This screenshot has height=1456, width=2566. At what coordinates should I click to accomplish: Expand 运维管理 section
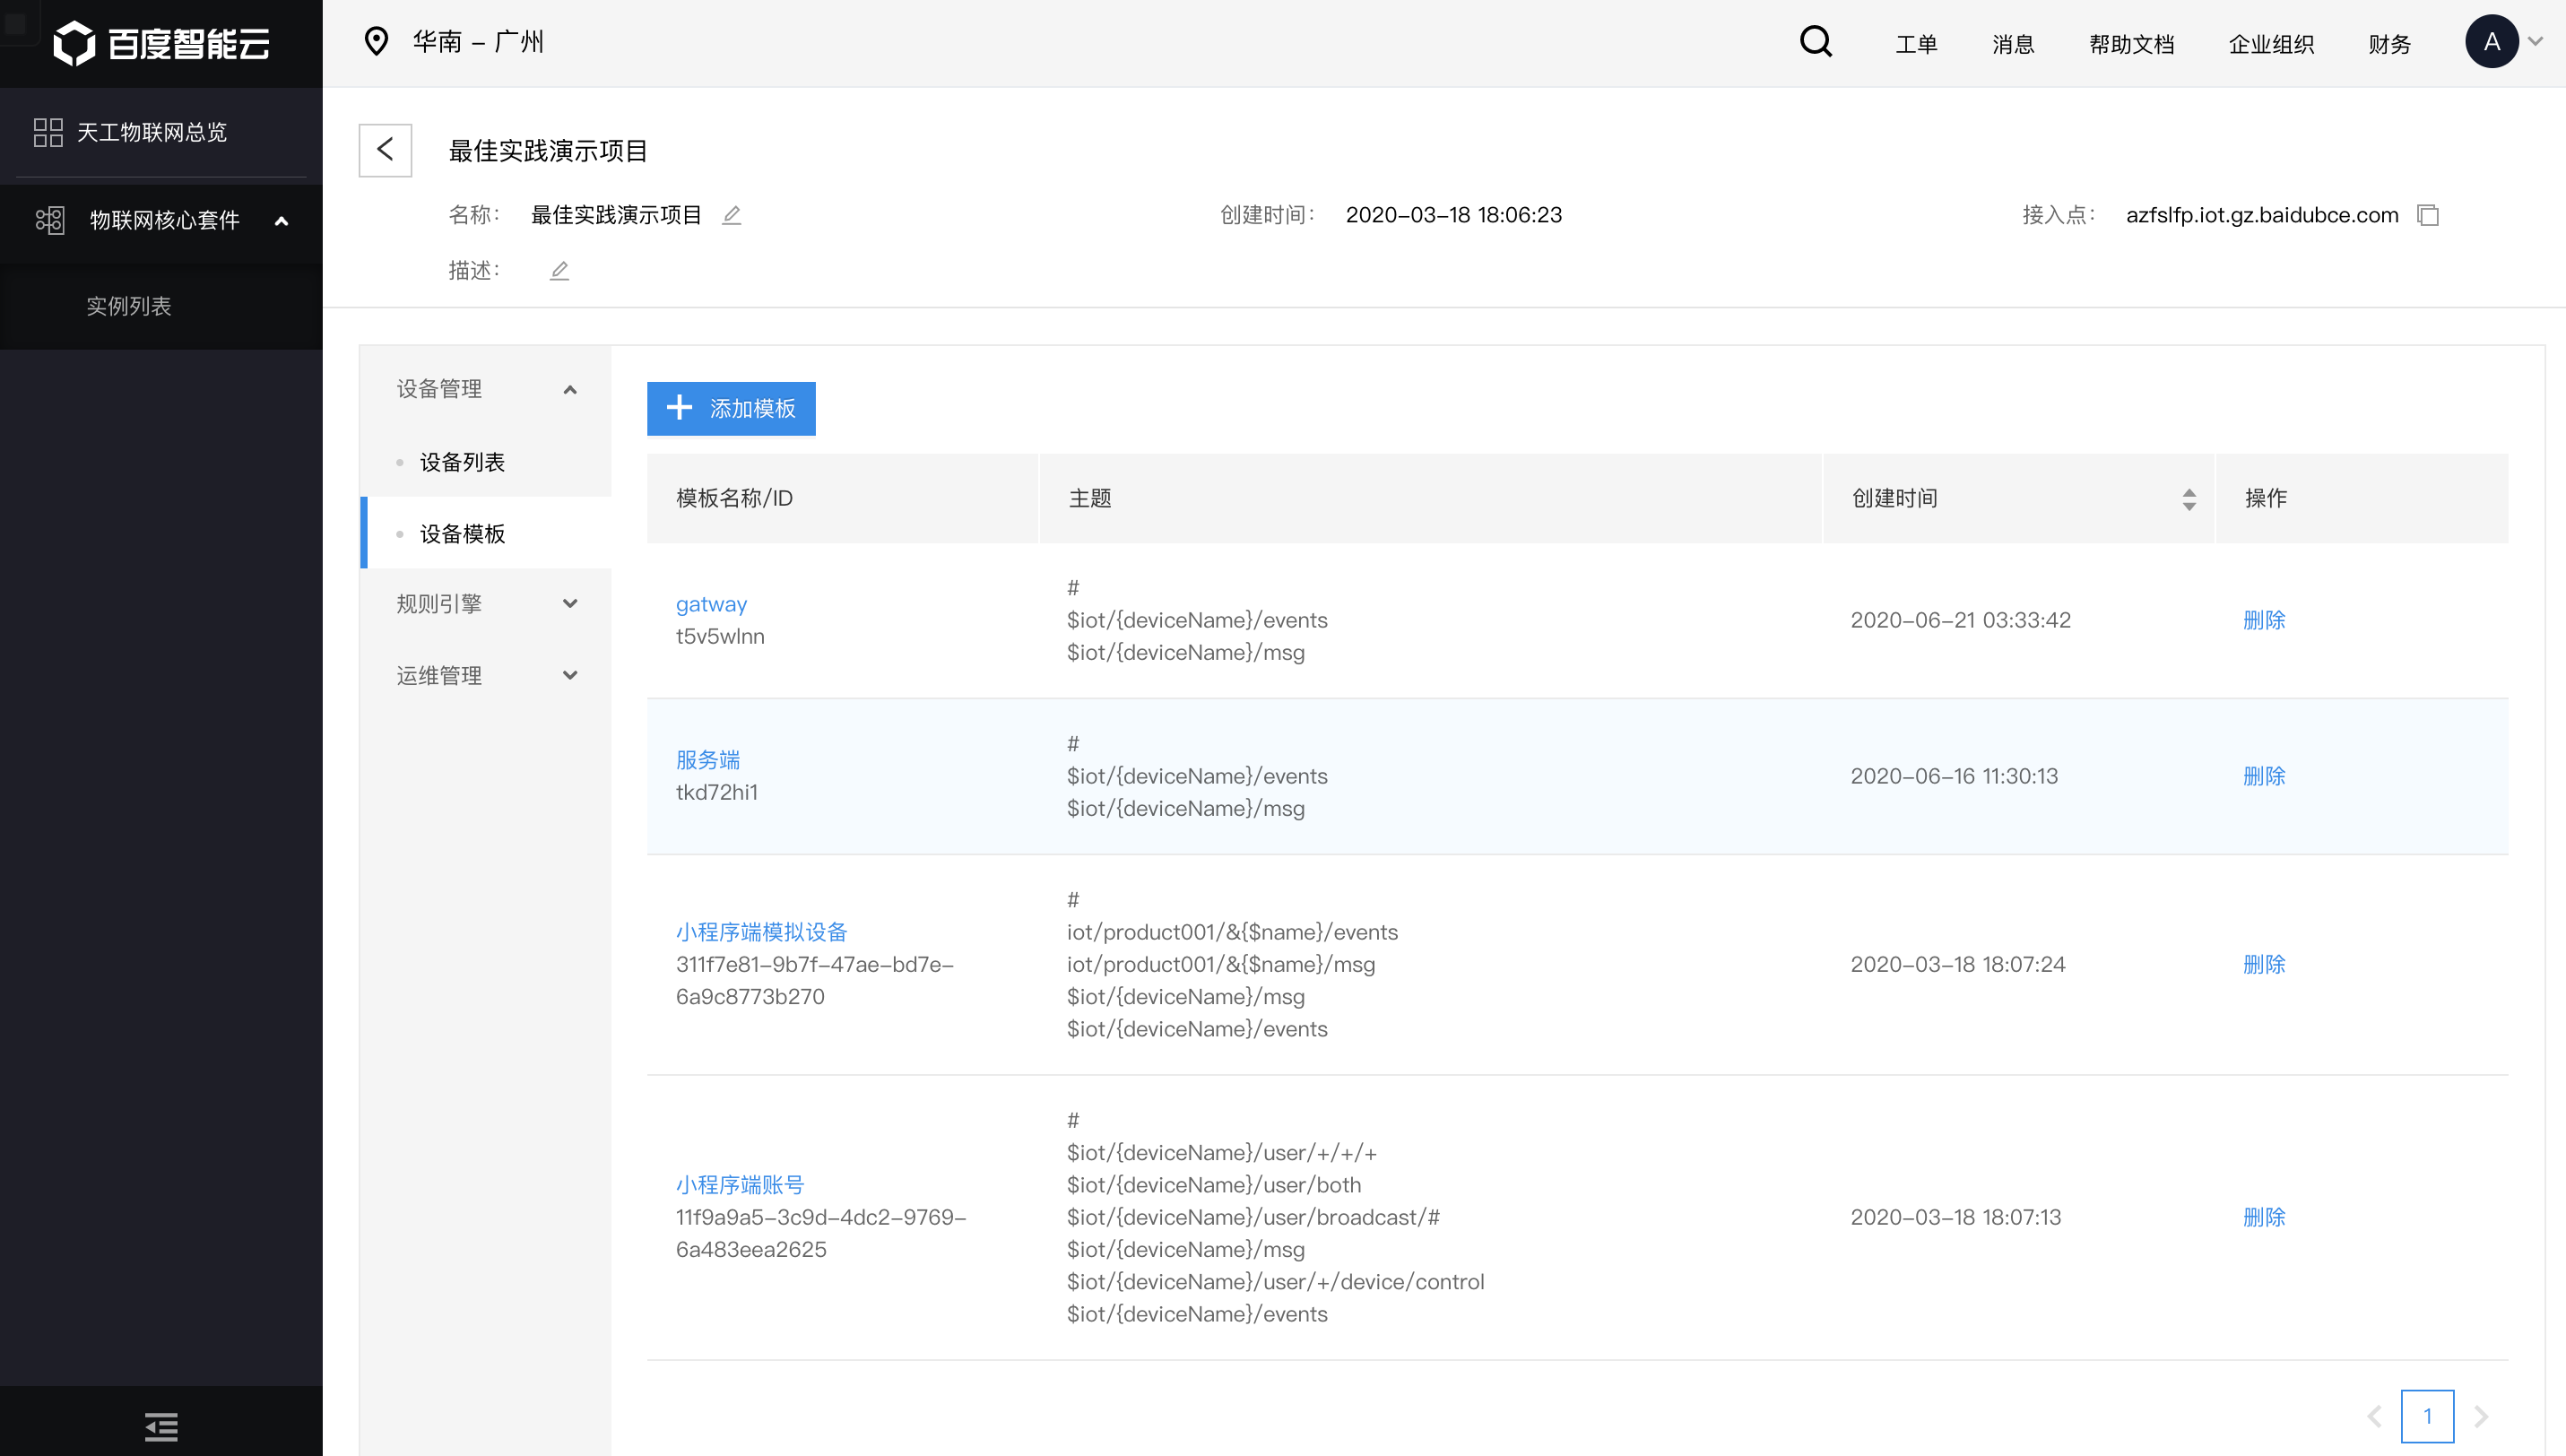(x=570, y=676)
